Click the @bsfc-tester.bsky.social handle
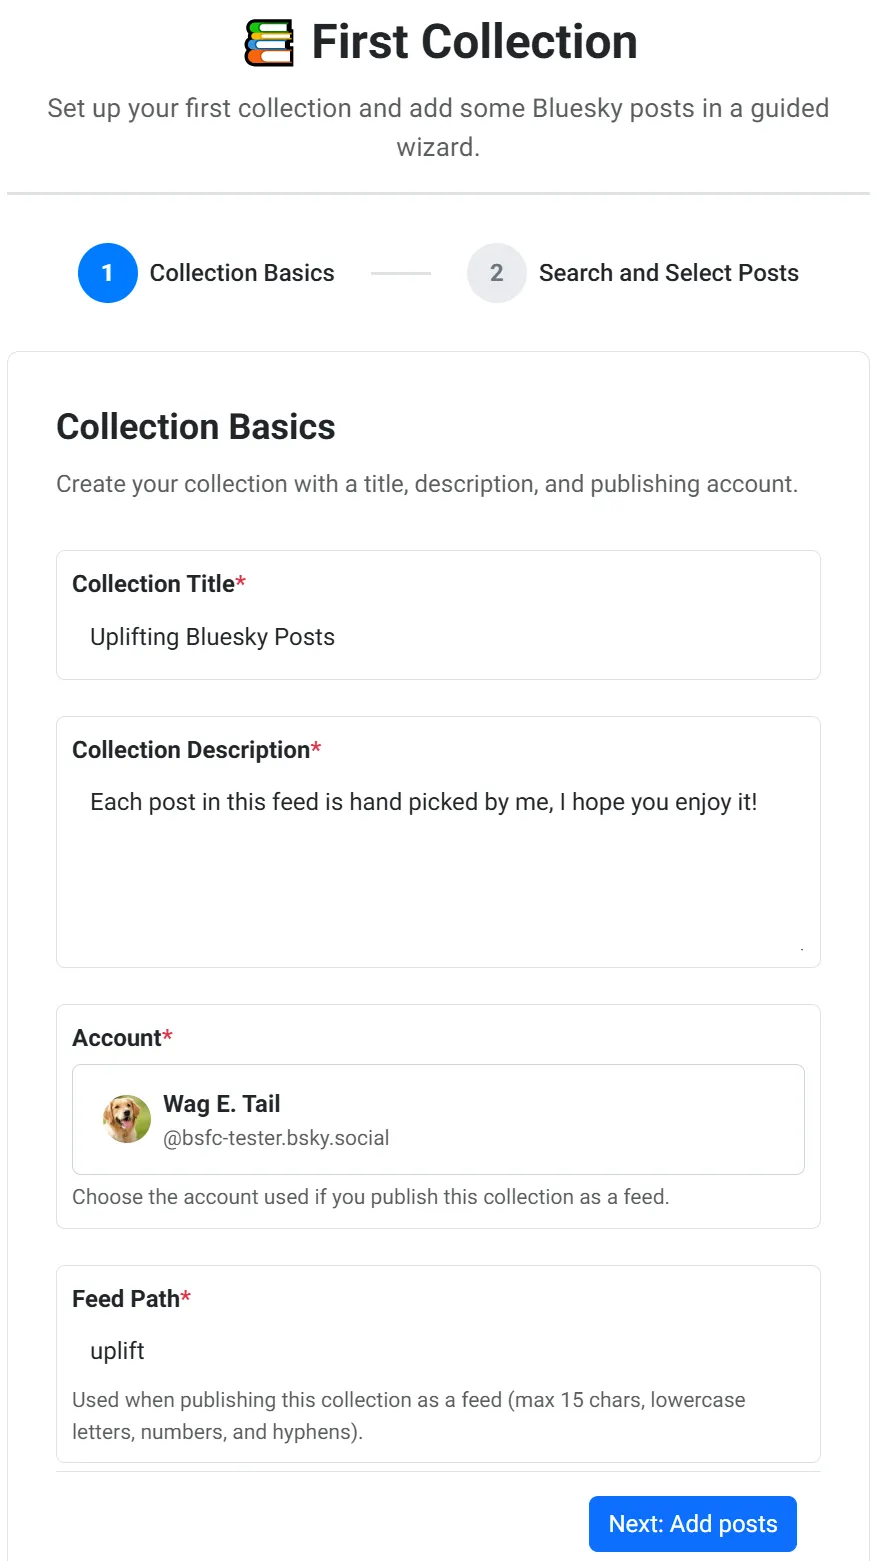877x1561 pixels. coord(276,1138)
